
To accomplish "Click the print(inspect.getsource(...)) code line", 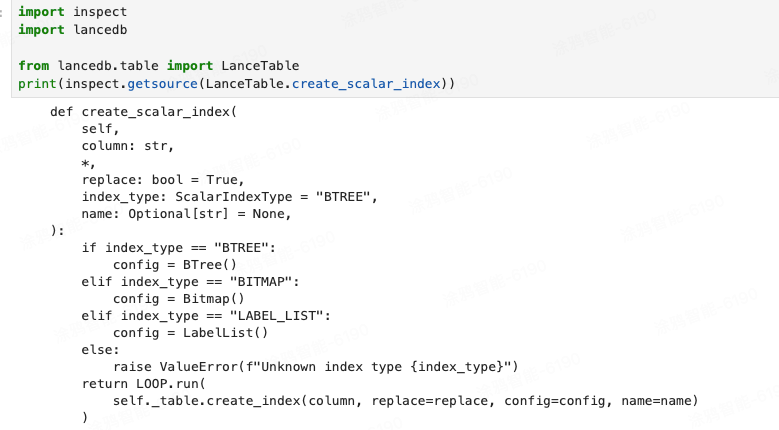I will click(236, 83).
